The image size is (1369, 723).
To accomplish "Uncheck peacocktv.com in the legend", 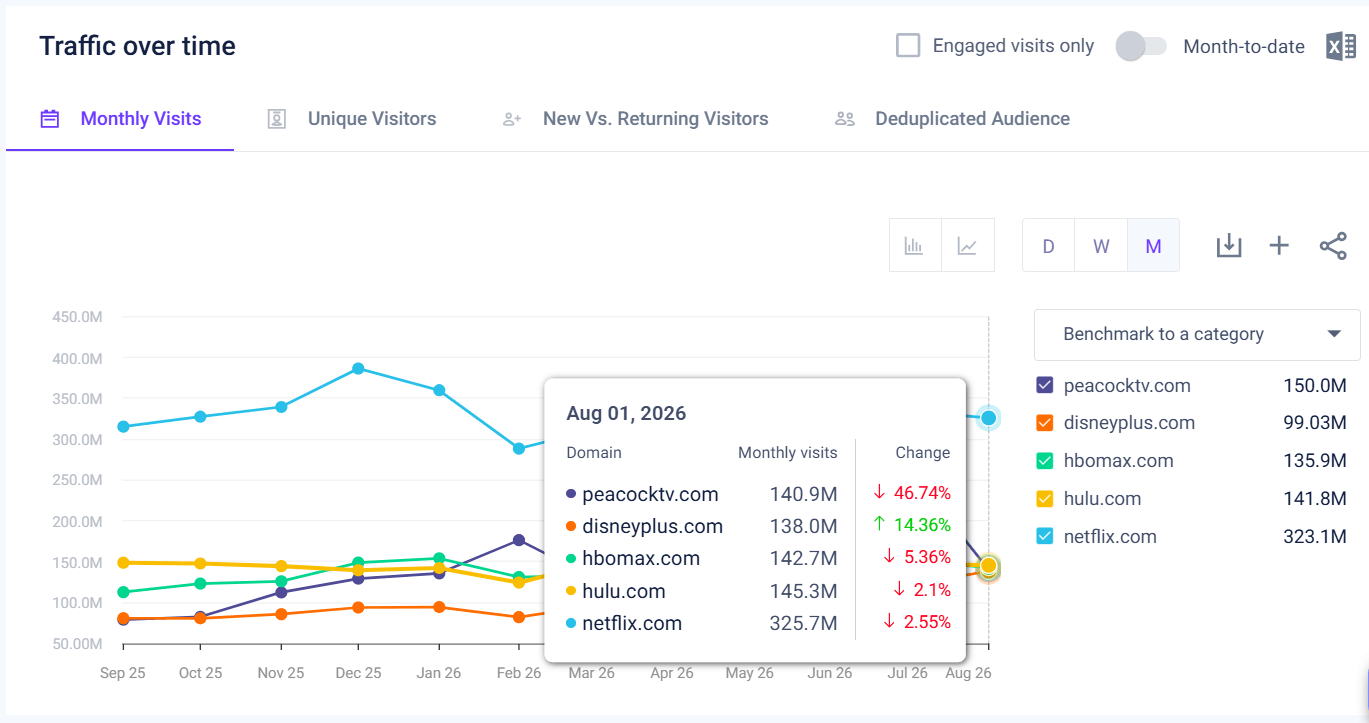I will pyautogui.click(x=1045, y=385).
